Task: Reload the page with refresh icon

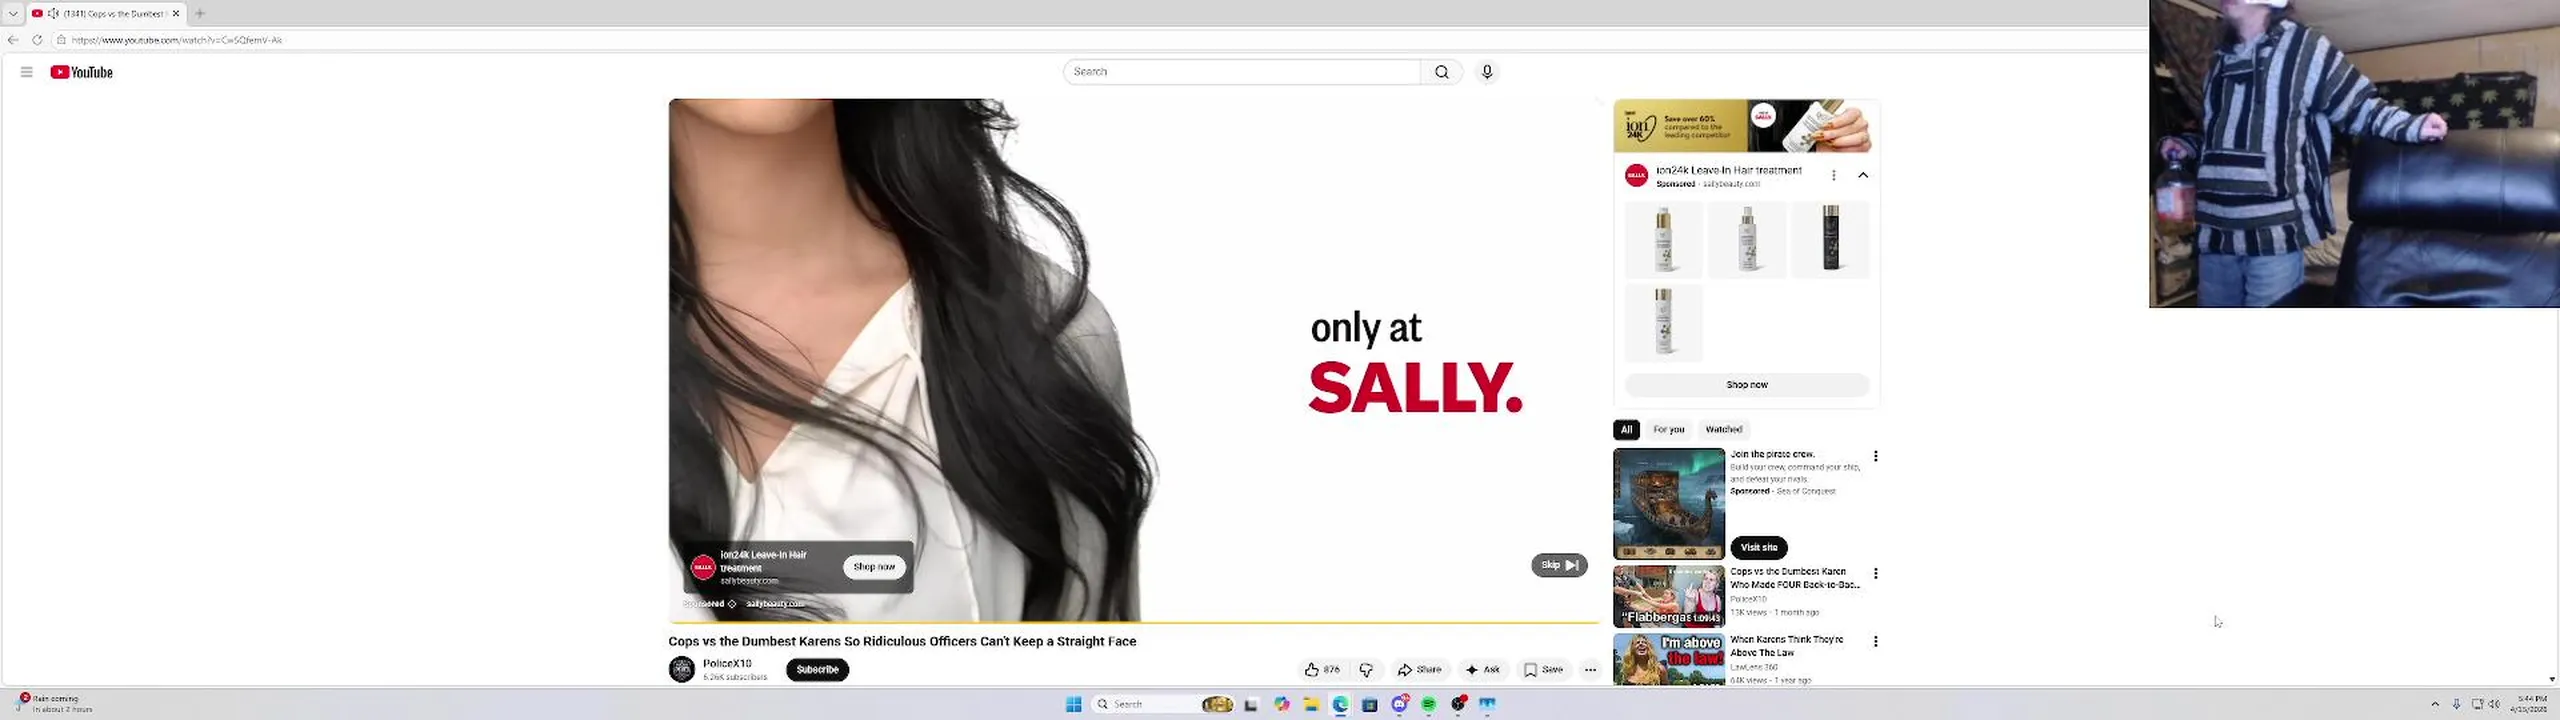Action: [x=37, y=40]
